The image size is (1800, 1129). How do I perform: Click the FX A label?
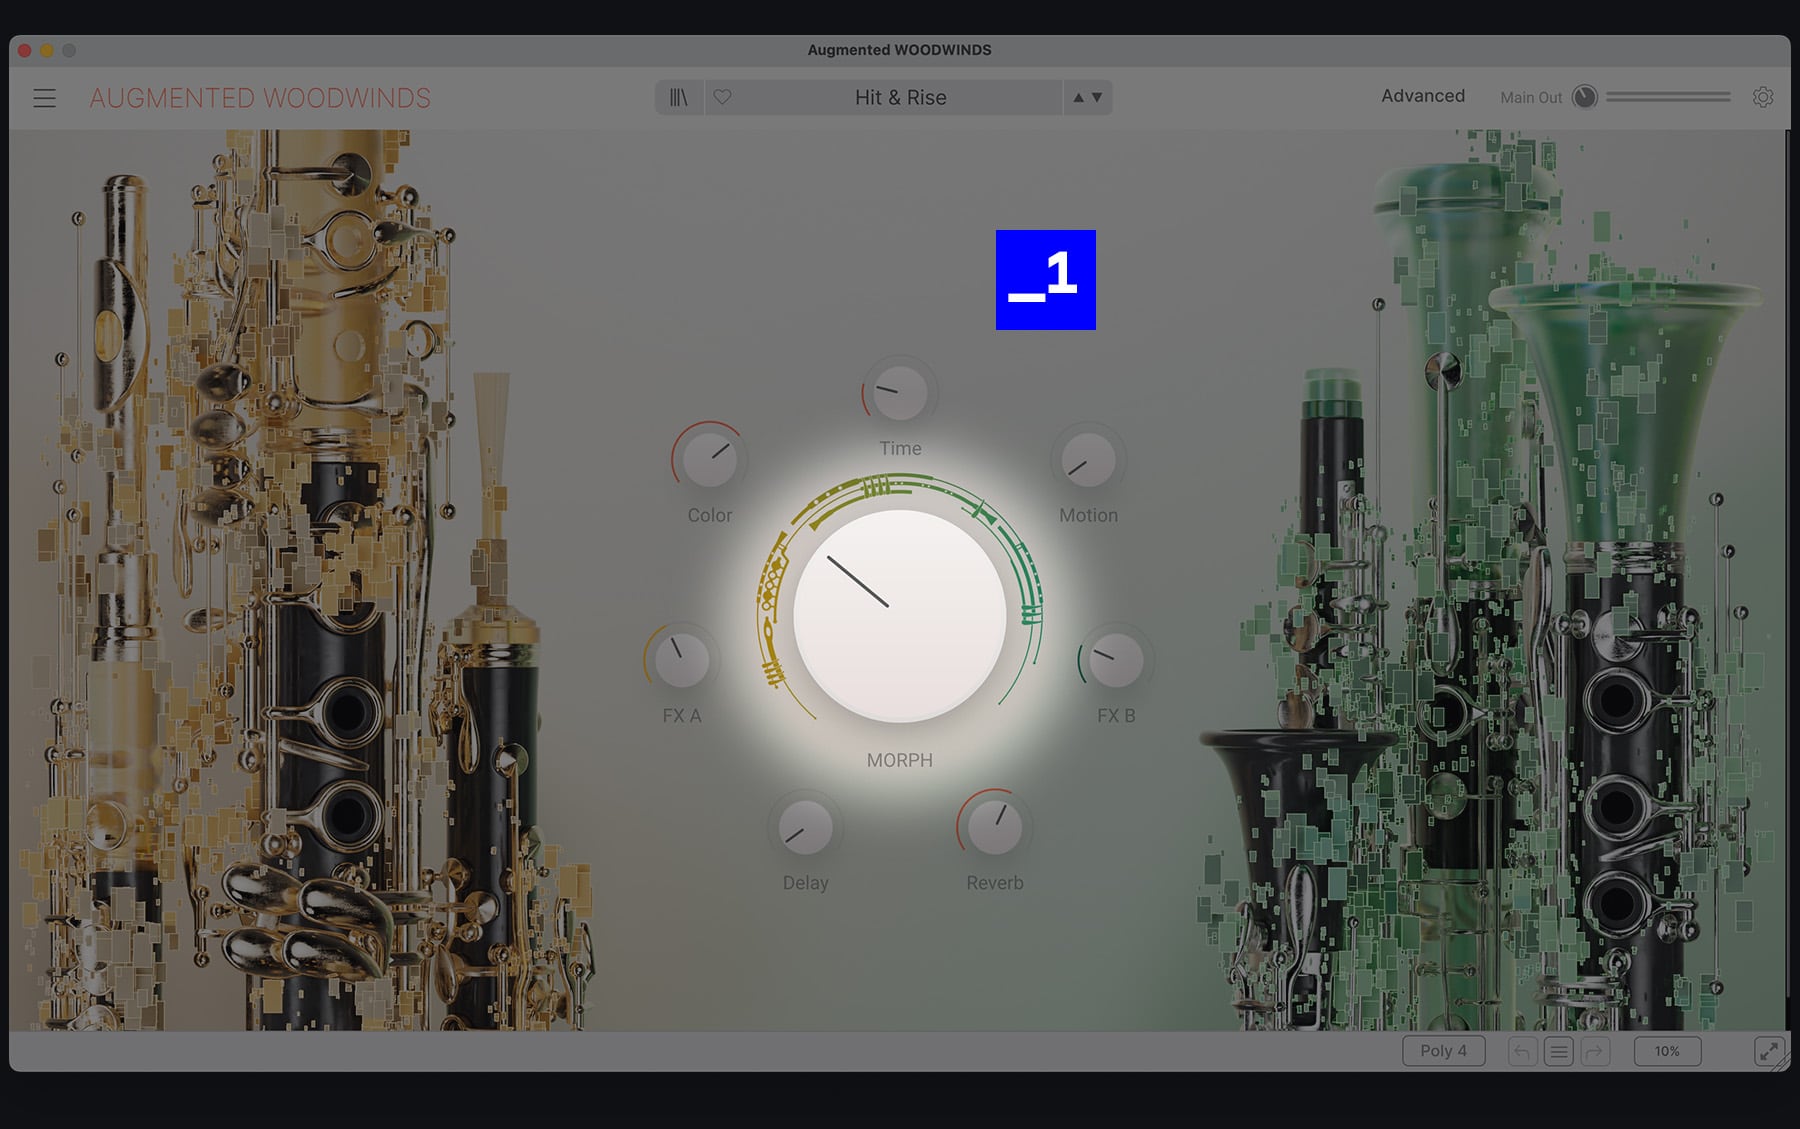click(682, 716)
